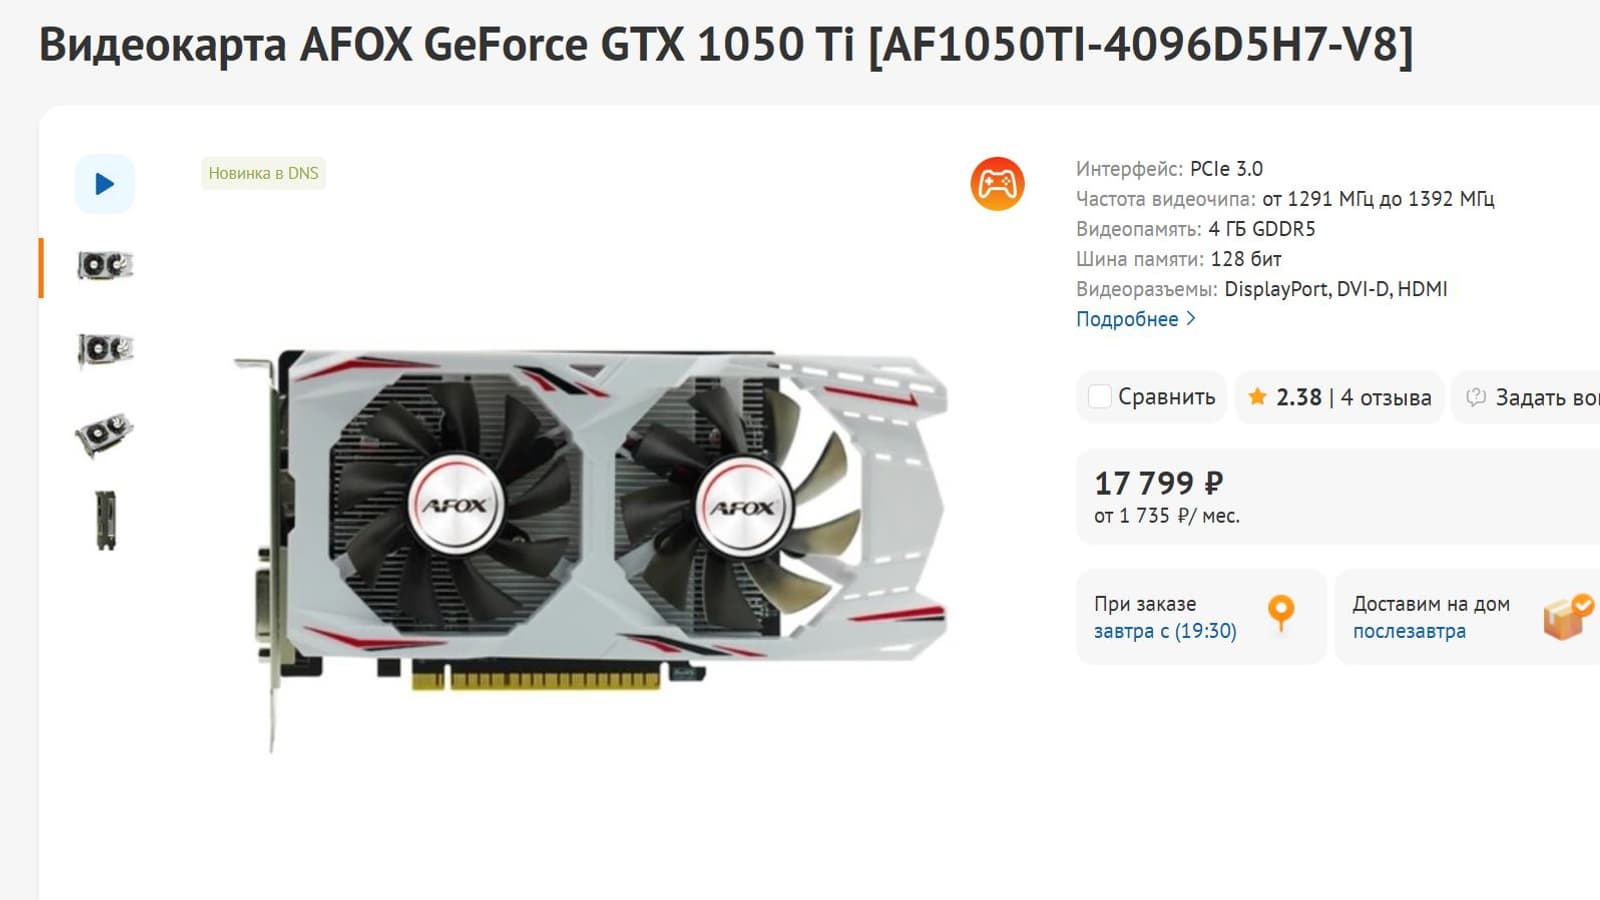Tick the Сравнить checkbox
The width and height of the screenshot is (1600, 900).
(1099, 397)
